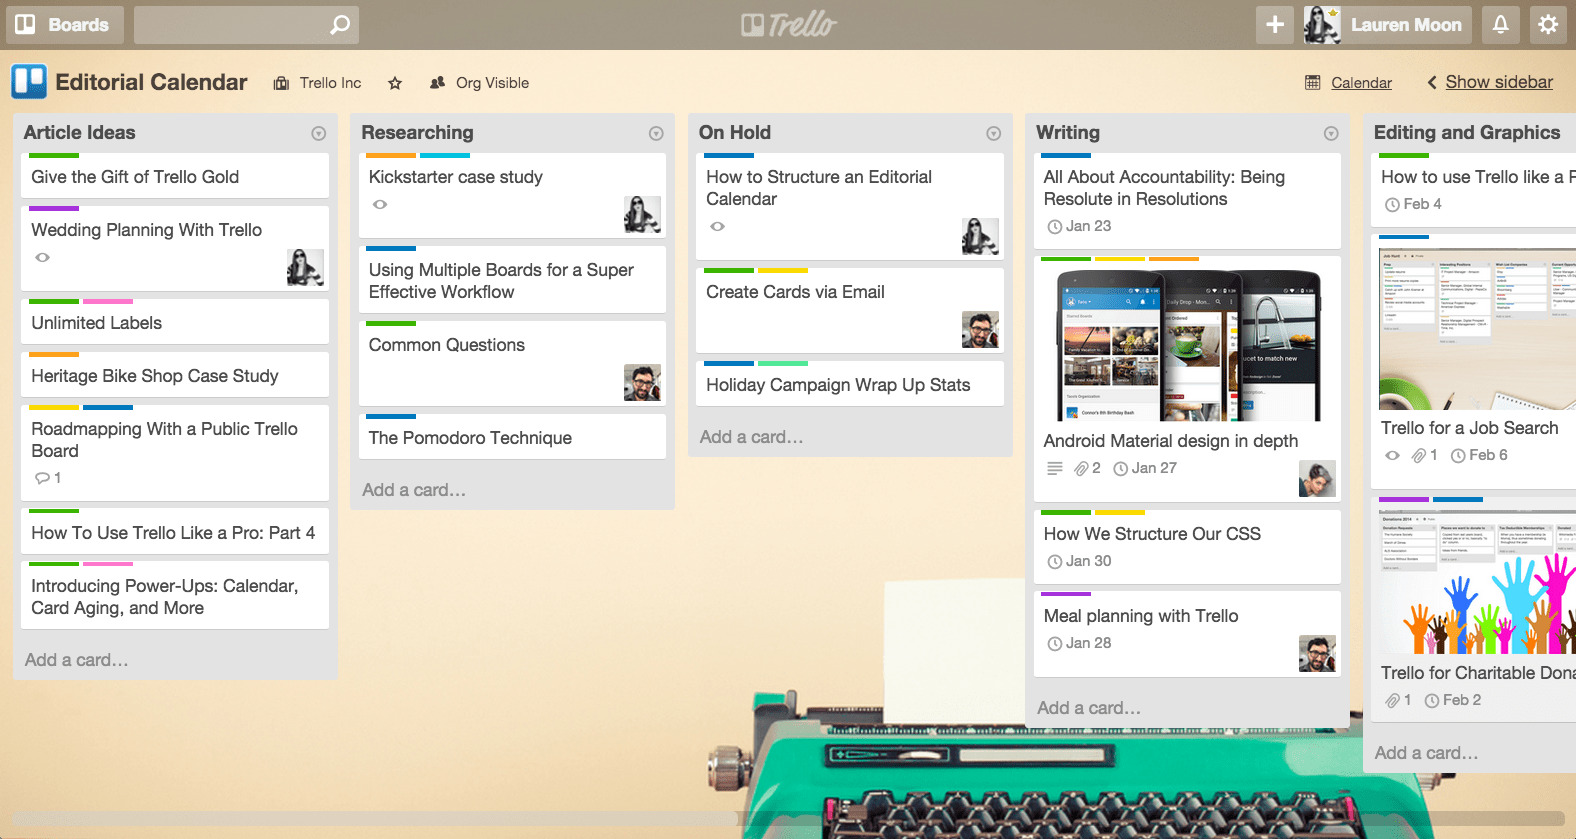1576x839 pixels.
Task: Open Introducing Power-Ups card
Action: tap(175, 595)
